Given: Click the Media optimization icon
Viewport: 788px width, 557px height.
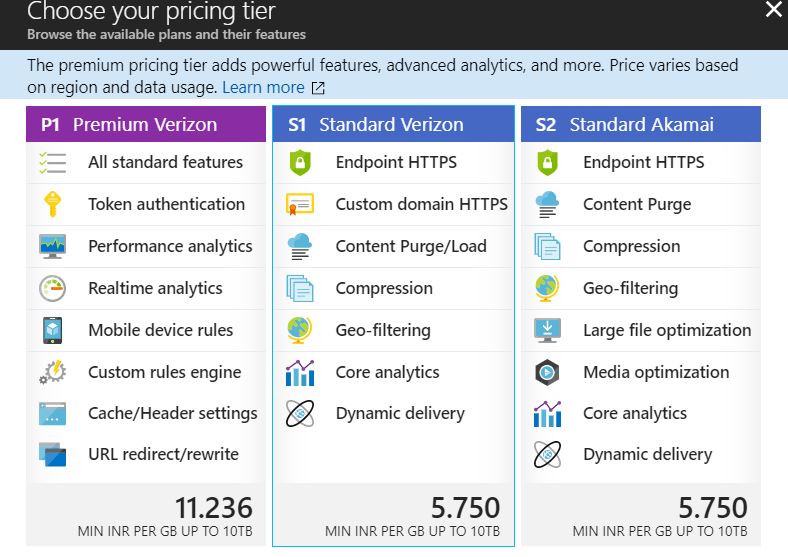Looking at the screenshot, I should (x=547, y=372).
